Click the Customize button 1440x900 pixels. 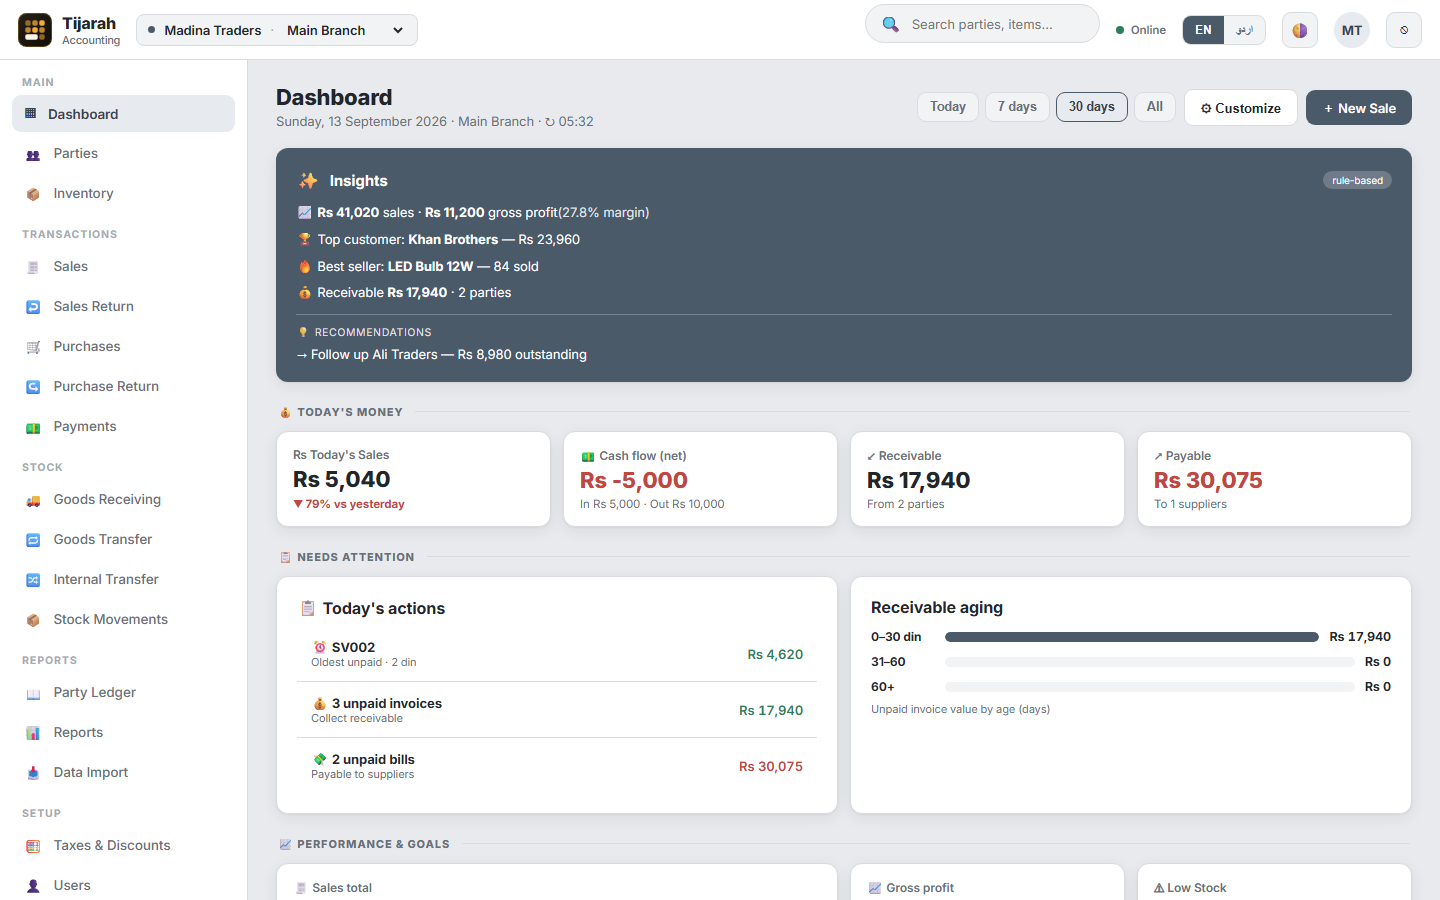(x=1241, y=108)
